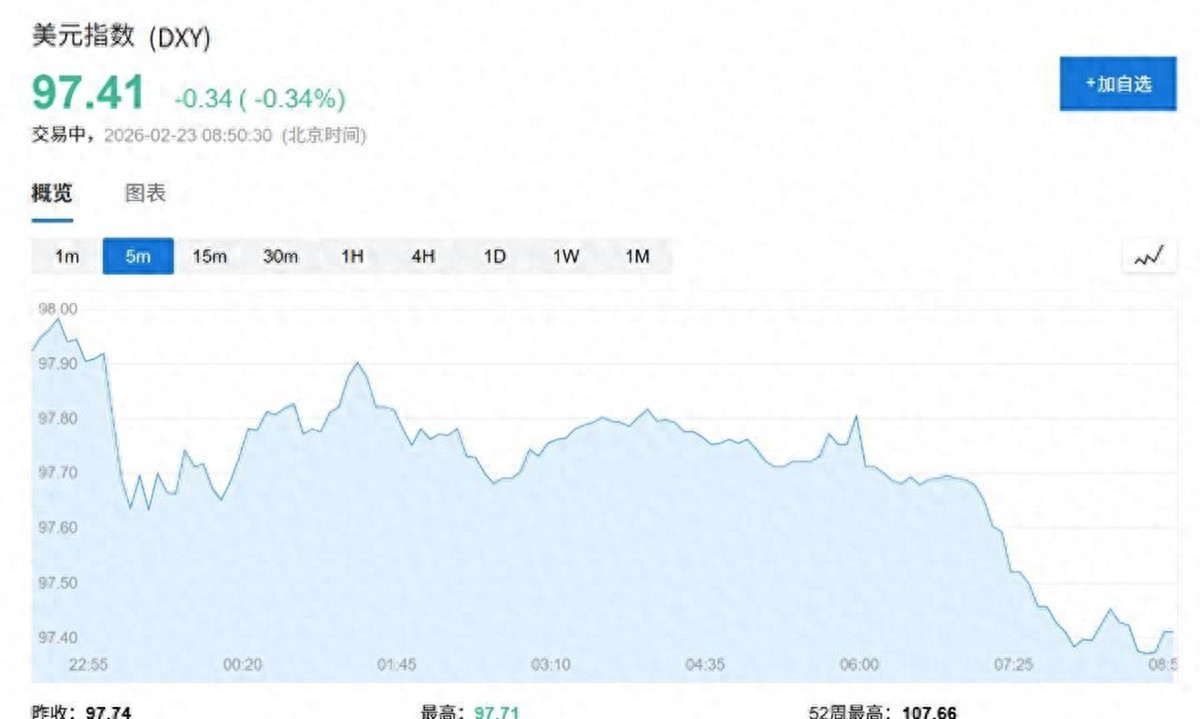Click the 美元指数 (DXY) title
This screenshot has height=719, width=1200.
pyautogui.click(x=121, y=38)
